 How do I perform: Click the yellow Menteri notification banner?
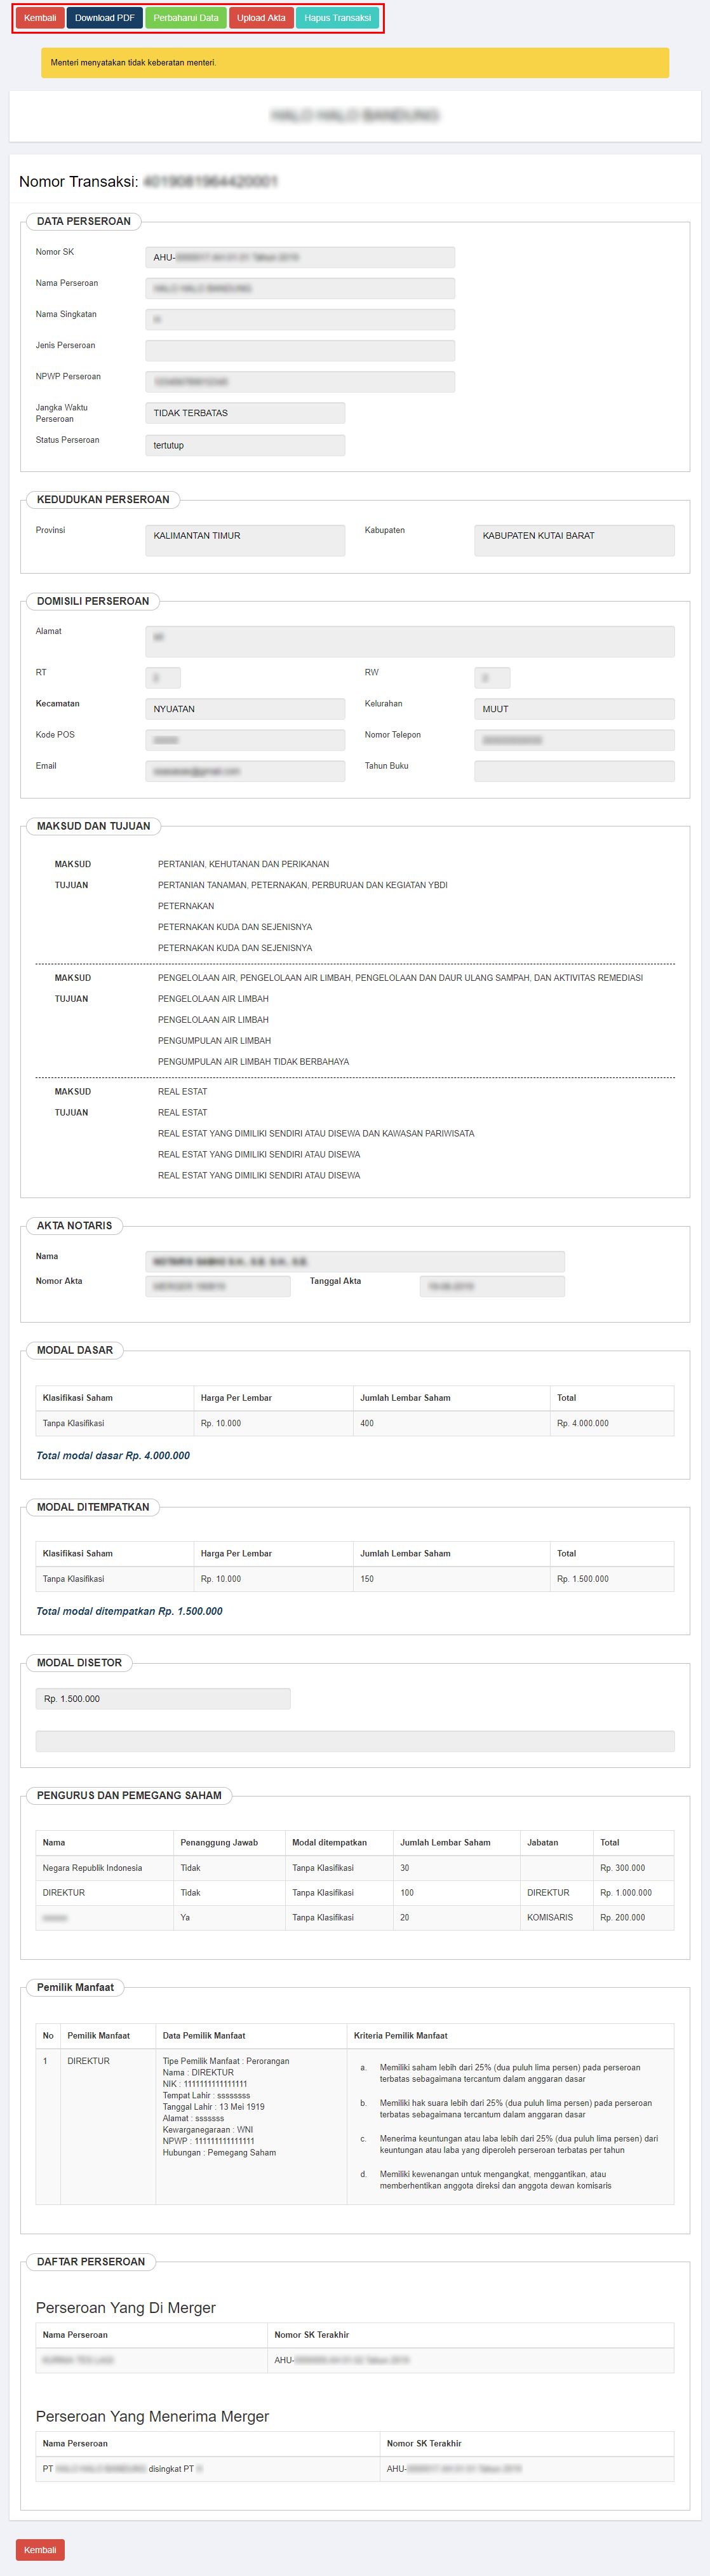pyautogui.click(x=355, y=62)
